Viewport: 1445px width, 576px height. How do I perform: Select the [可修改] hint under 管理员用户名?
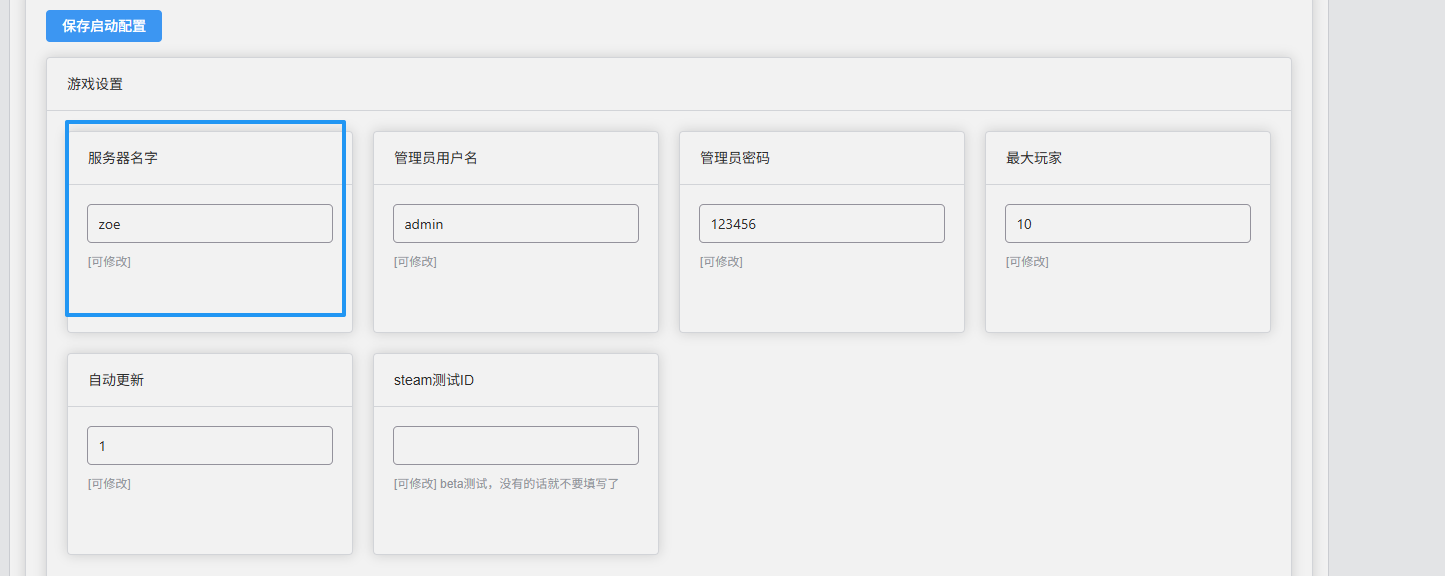415,262
